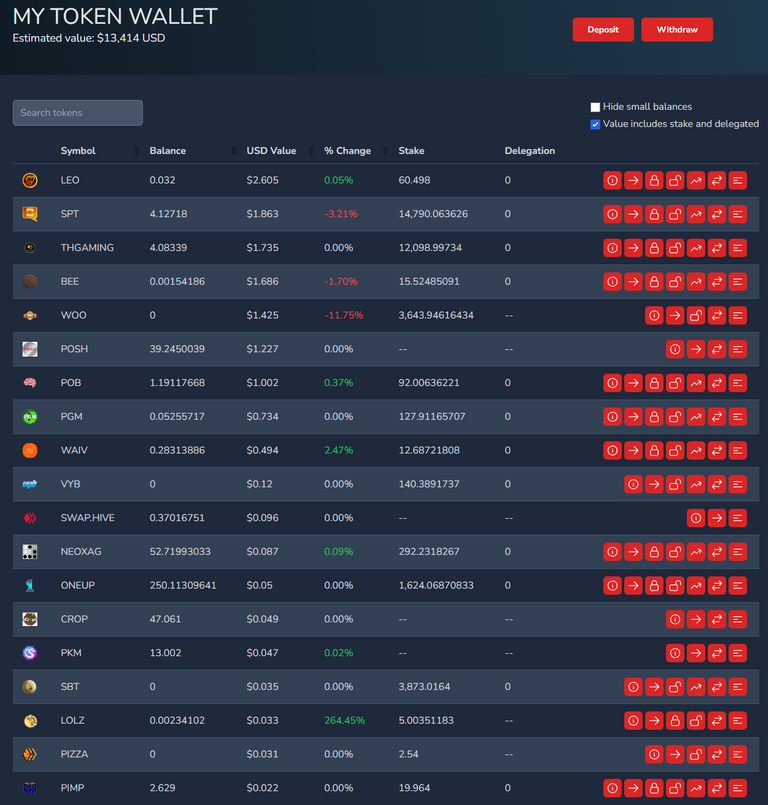Enable the Hide small balances checkbox
768x805 pixels.
[x=595, y=107]
